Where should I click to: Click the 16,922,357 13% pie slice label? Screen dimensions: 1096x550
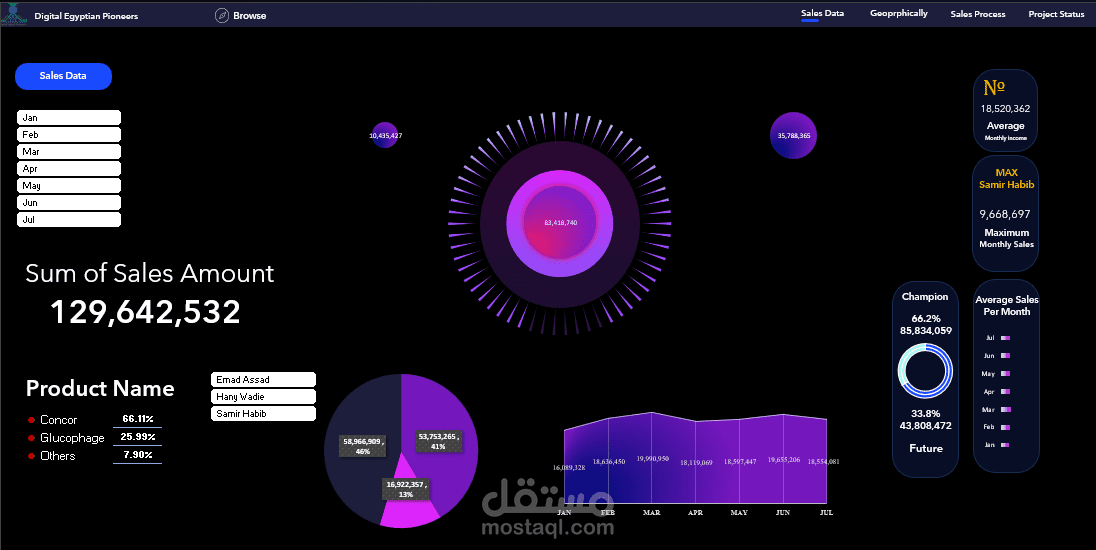point(406,489)
